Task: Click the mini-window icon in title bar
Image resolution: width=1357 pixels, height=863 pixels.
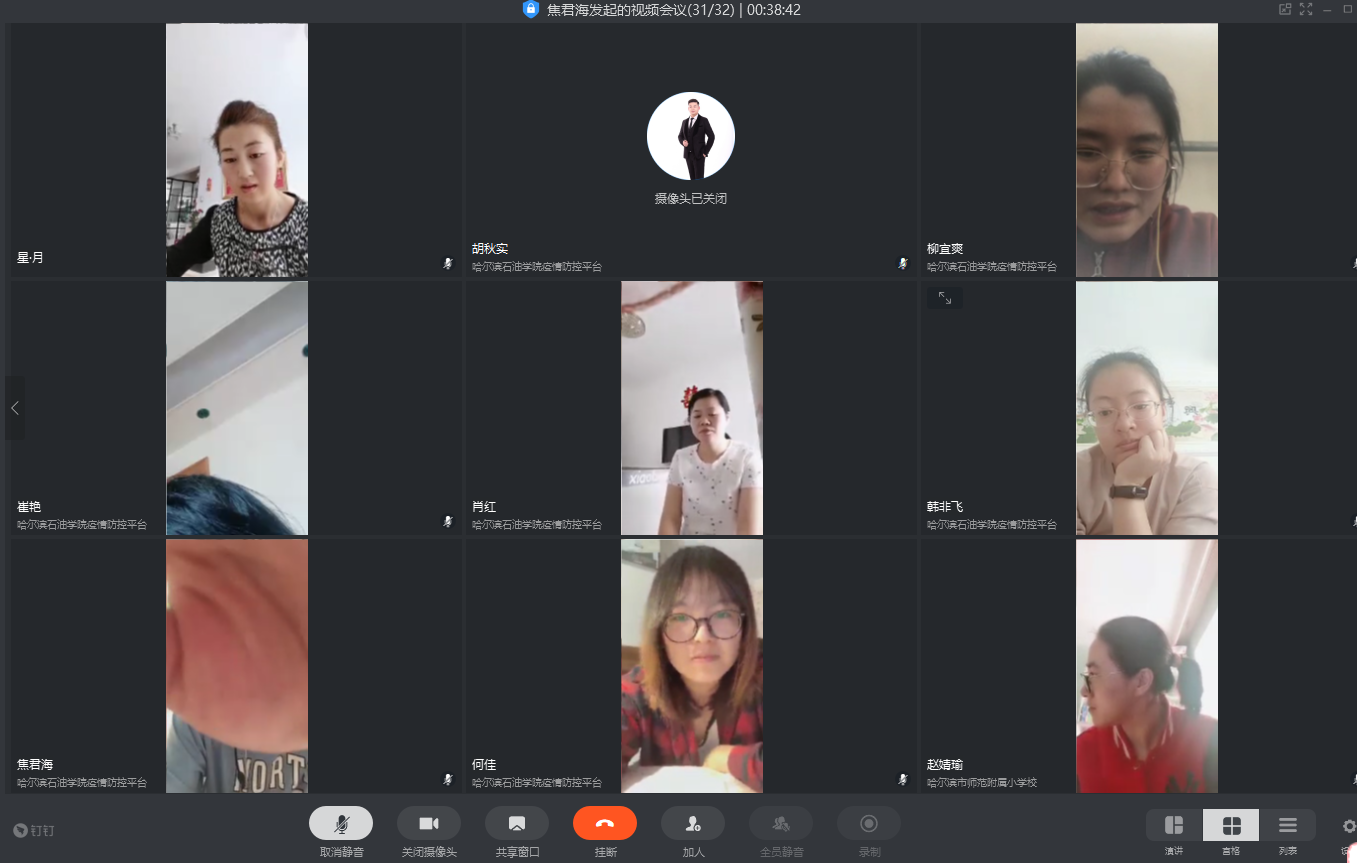Action: (1285, 10)
